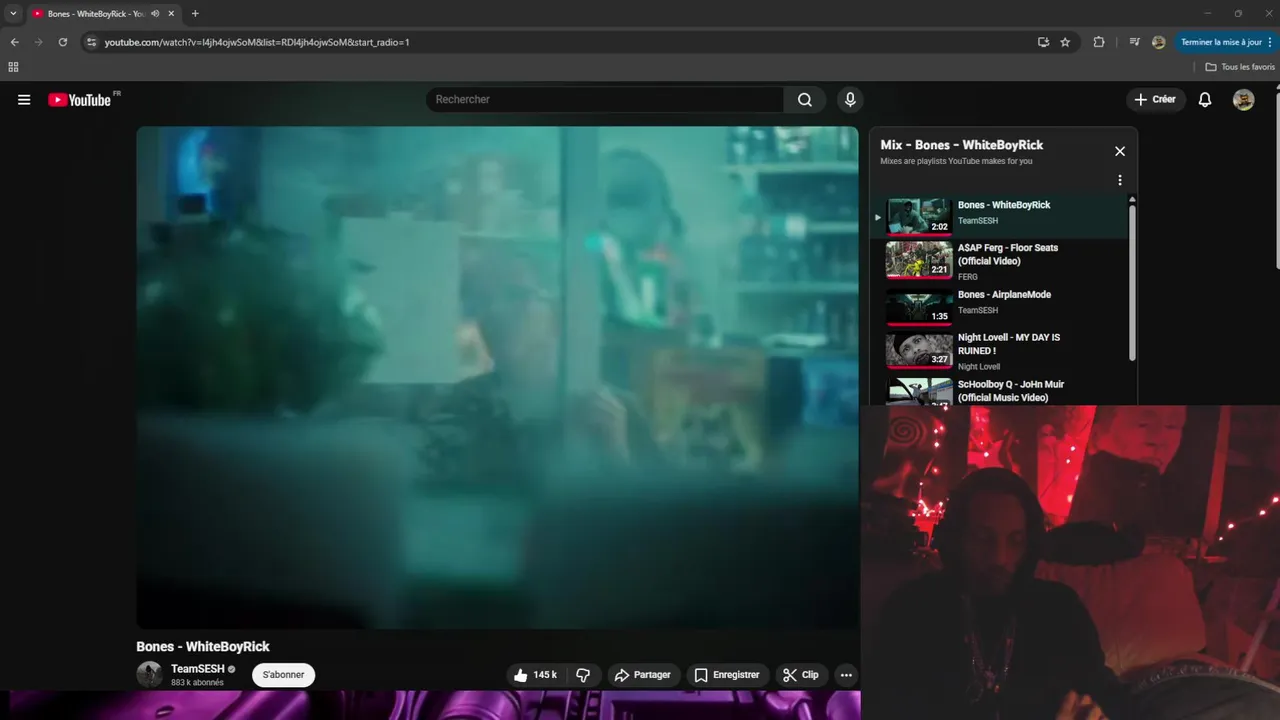Viewport: 1280px width, 720px height.
Task: Go back in browser history
Action: pos(14,42)
